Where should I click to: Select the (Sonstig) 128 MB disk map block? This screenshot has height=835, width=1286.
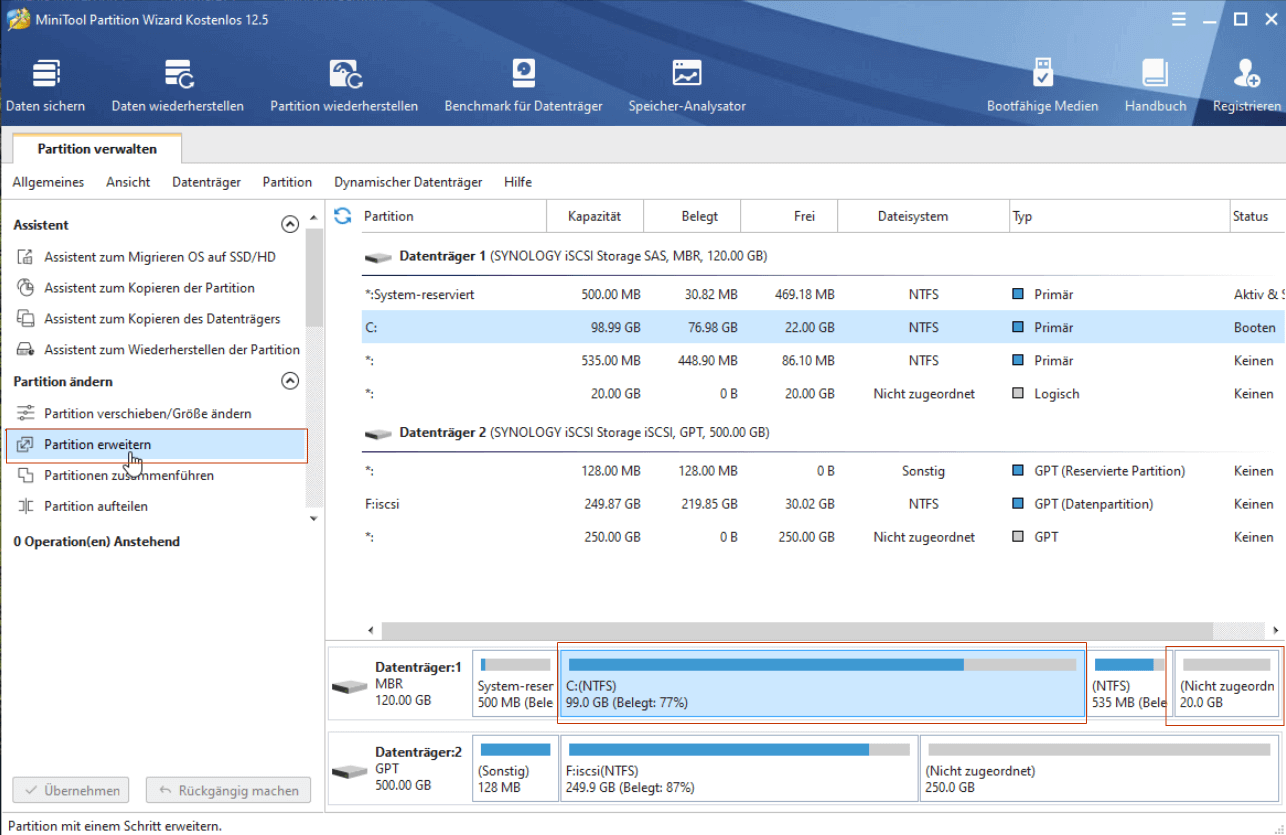coord(515,768)
